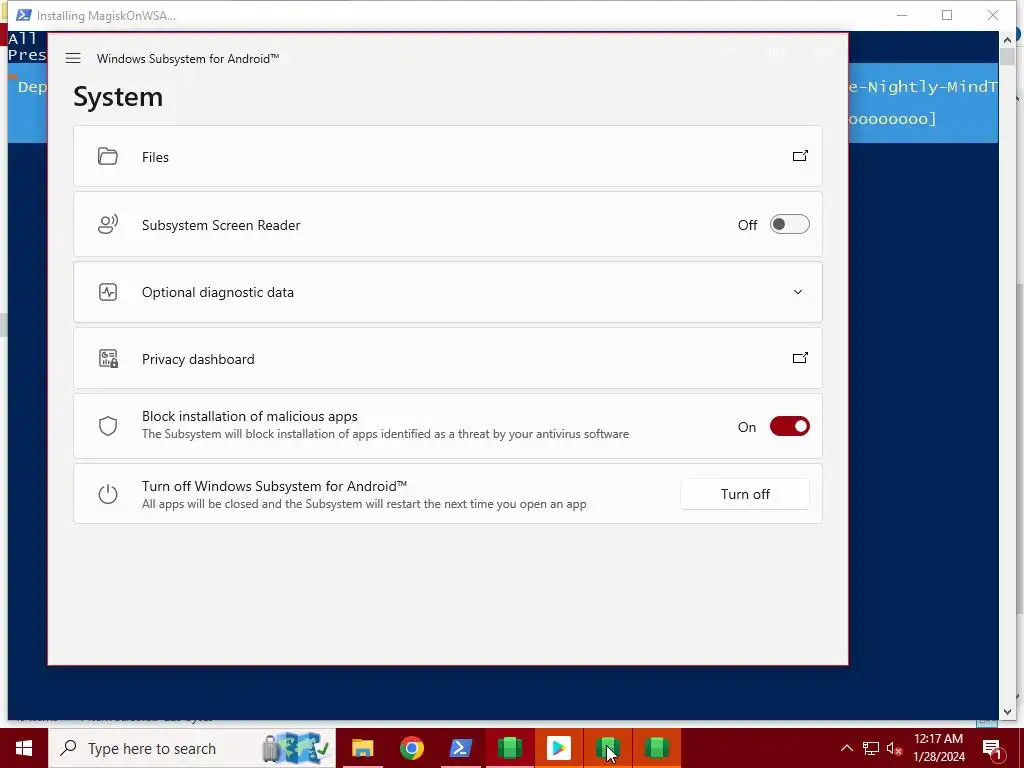This screenshot has height=768, width=1024.
Task: Click 'Block installation of malicious apps' title
Action: click(x=249, y=417)
